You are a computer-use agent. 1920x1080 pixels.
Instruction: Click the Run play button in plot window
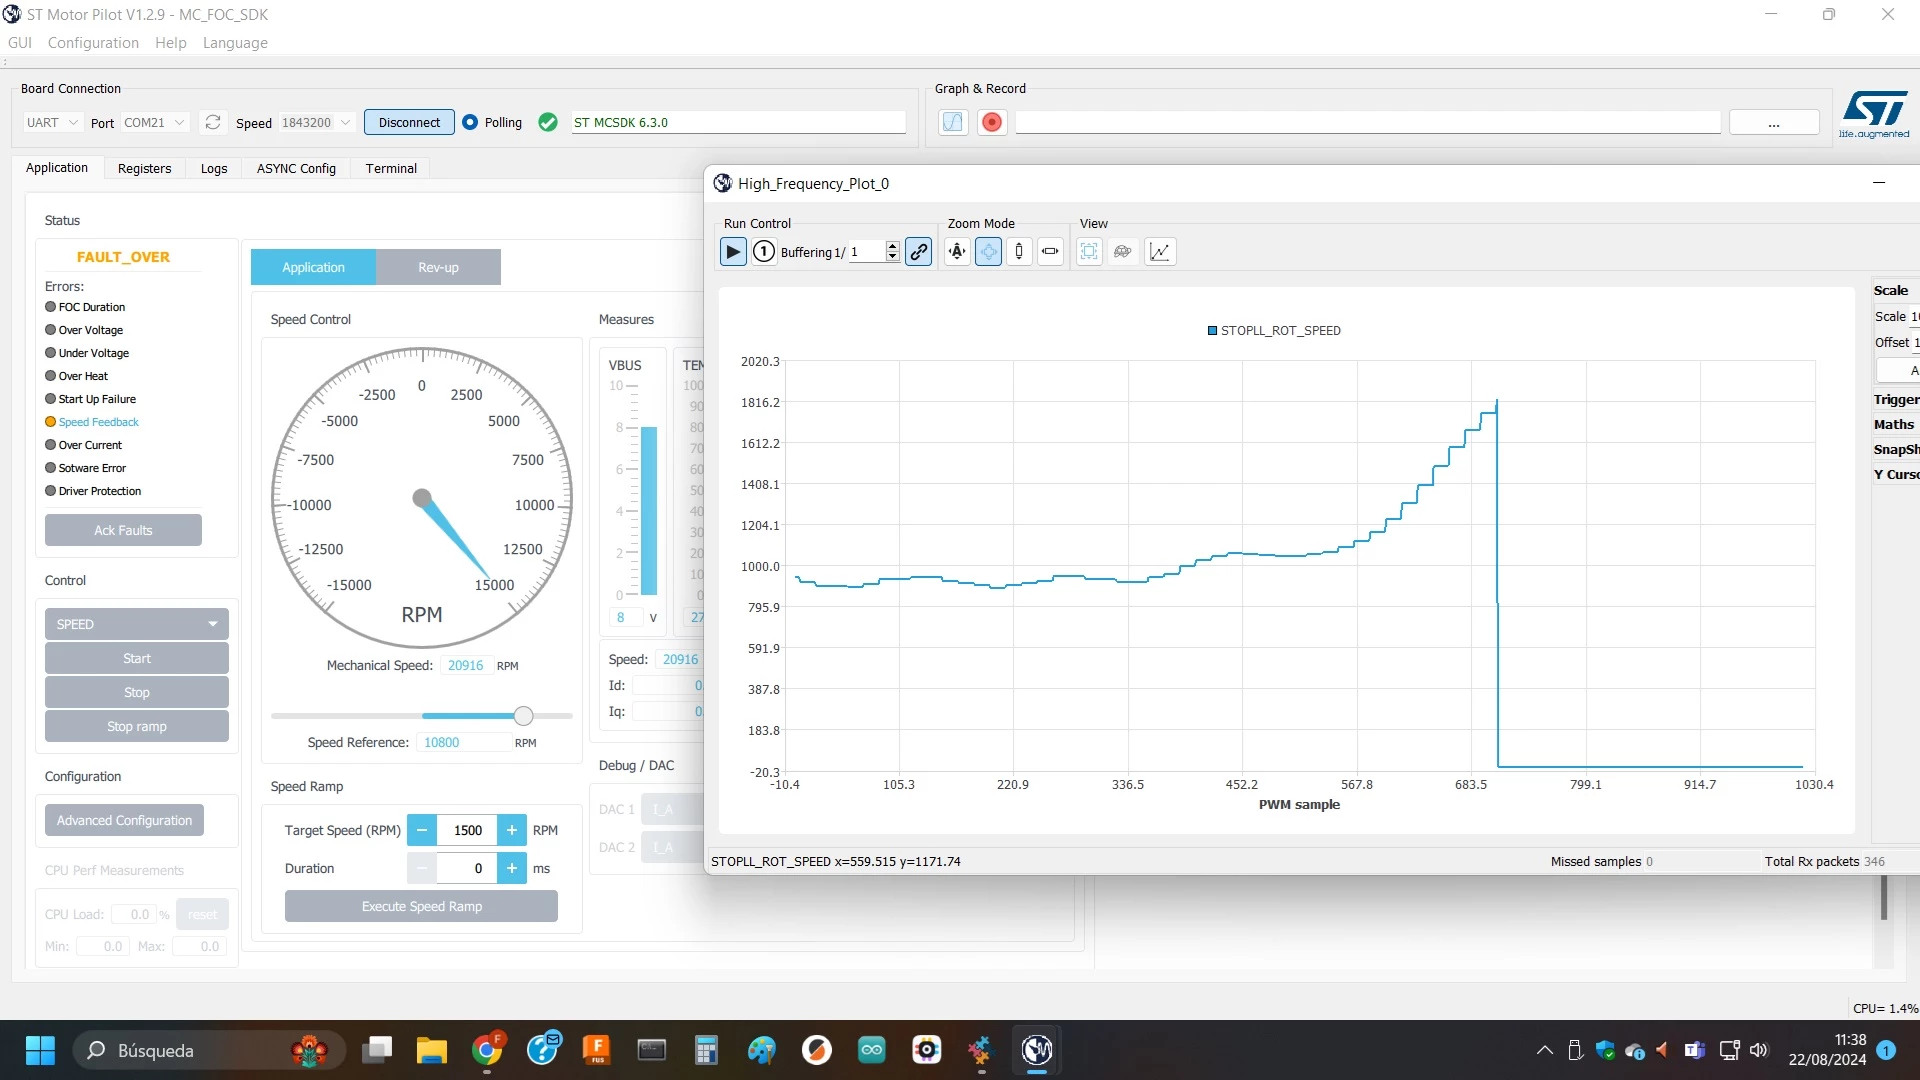733,252
